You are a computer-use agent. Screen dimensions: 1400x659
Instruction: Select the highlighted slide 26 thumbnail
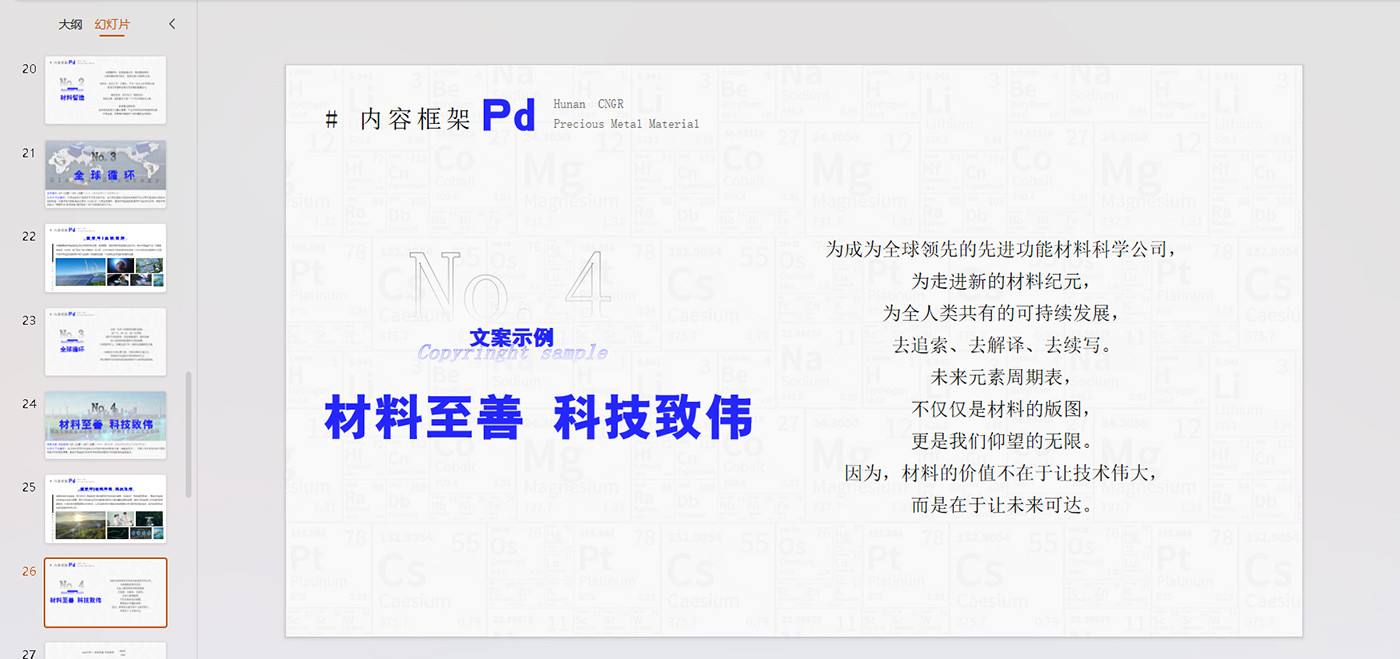coord(105,593)
